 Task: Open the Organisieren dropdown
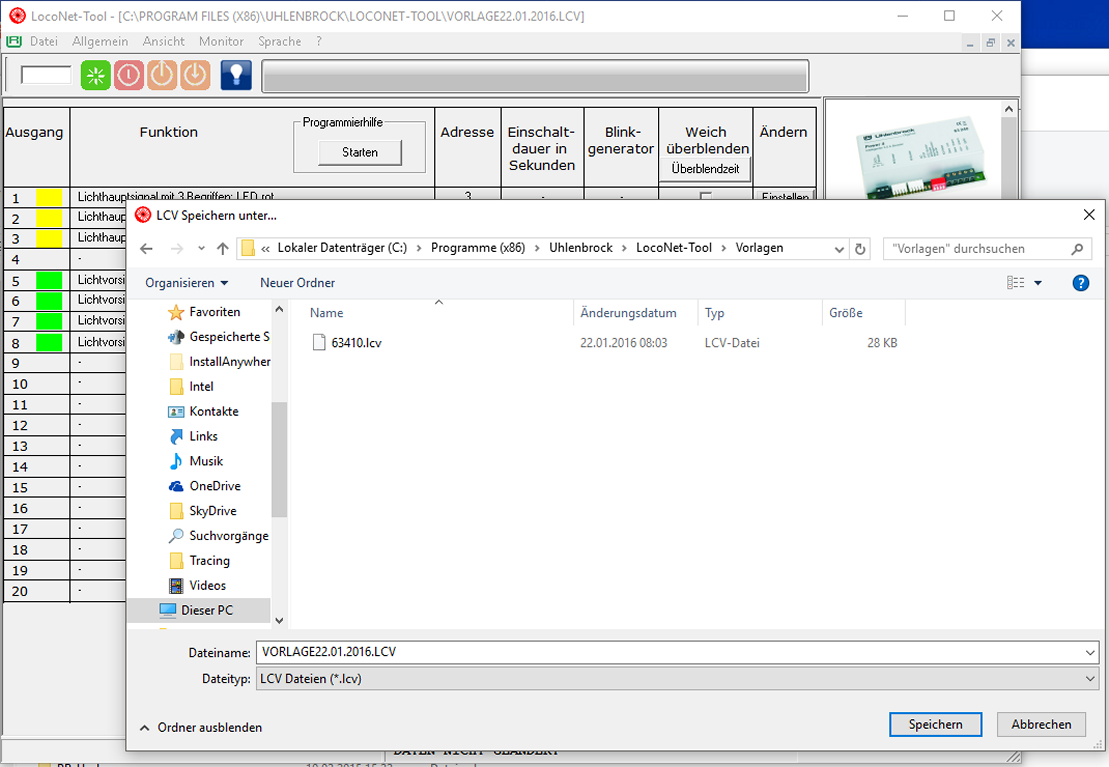click(x=187, y=283)
